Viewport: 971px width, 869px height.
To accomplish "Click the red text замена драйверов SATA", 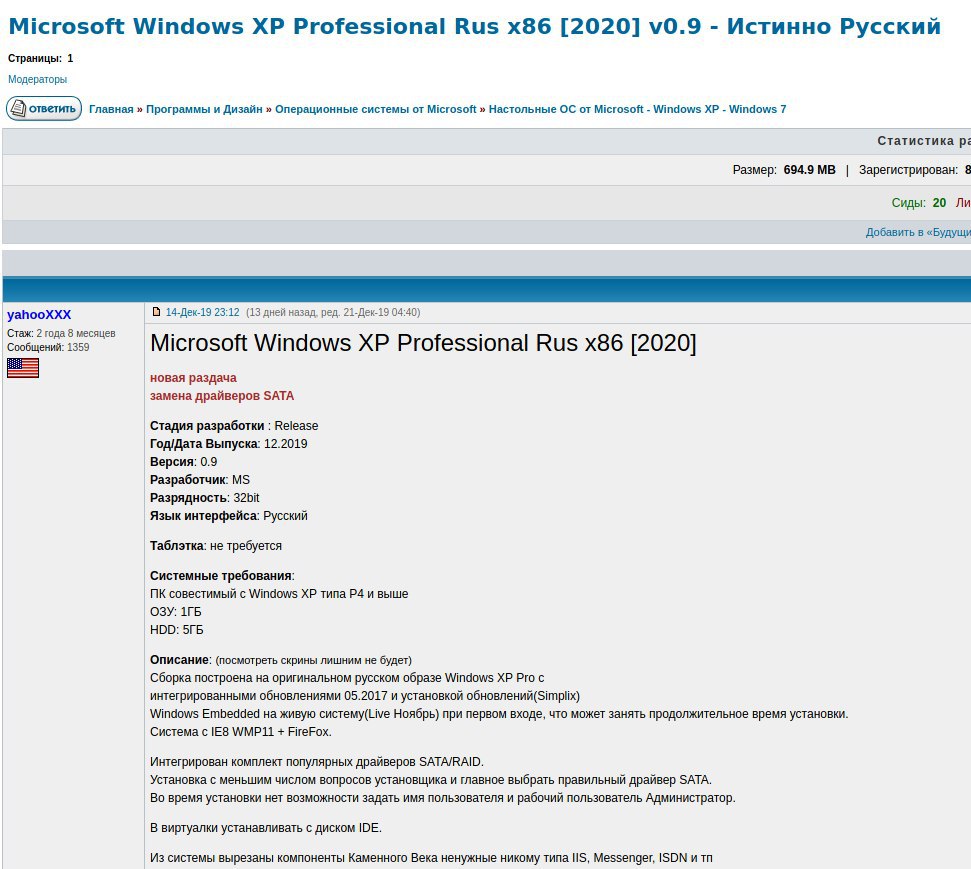I will [222, 396].
